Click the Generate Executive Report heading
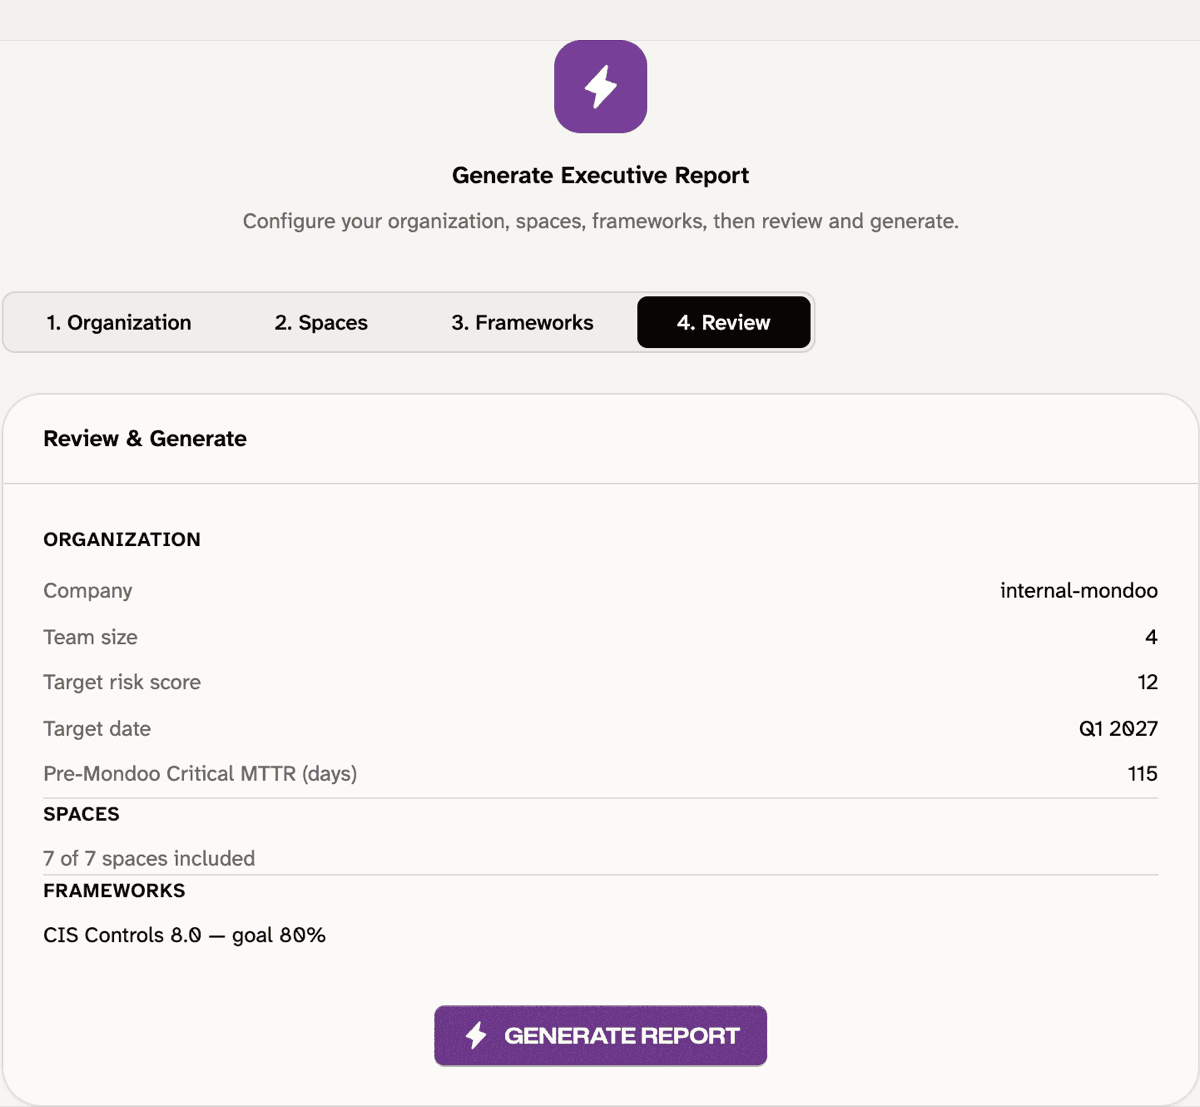 (x=600, y=175)
